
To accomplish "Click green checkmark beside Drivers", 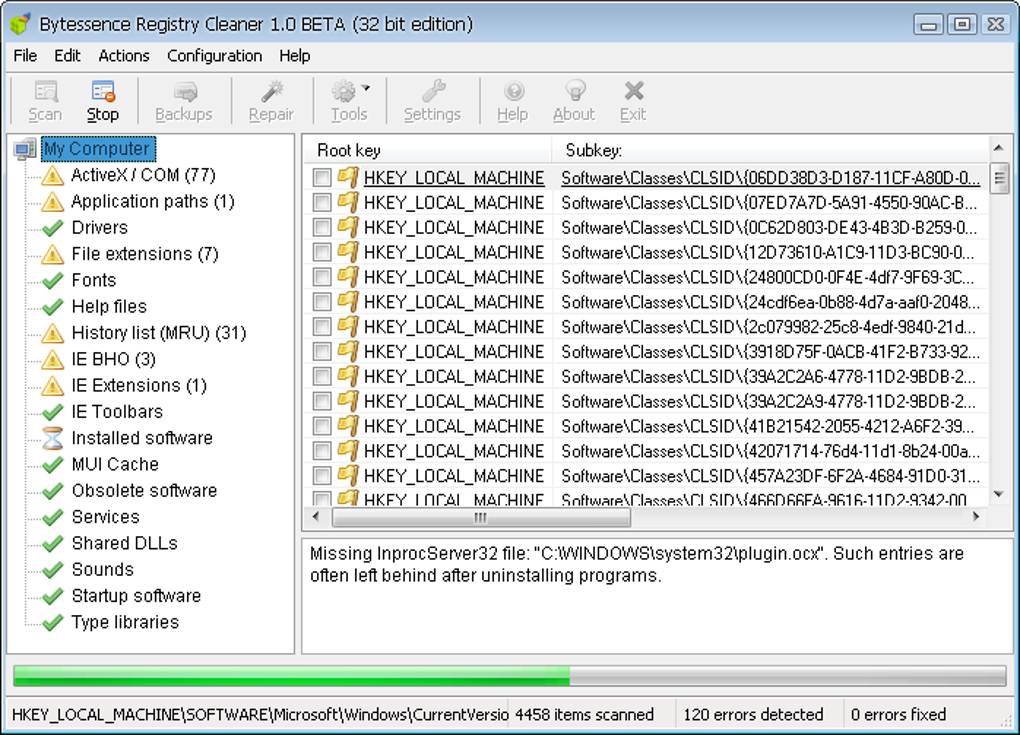I will [x=53, y=228].
